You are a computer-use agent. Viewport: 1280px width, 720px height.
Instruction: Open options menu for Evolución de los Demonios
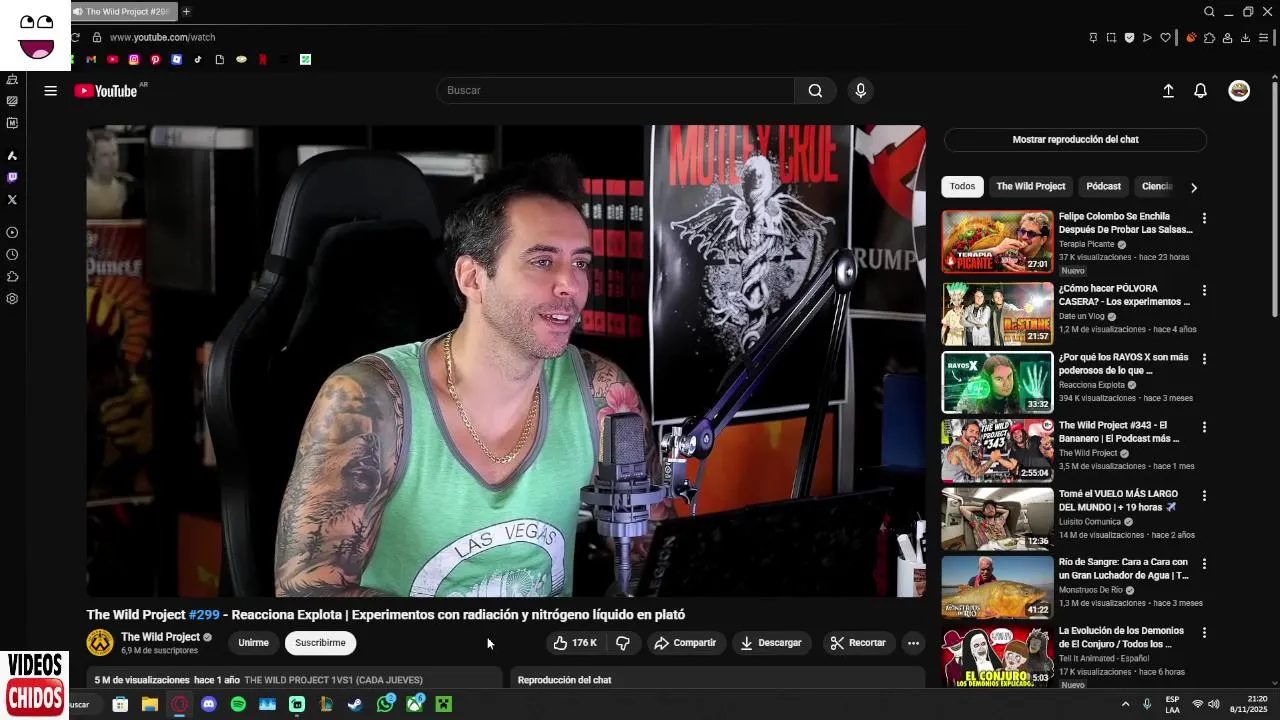[1204, 632]
